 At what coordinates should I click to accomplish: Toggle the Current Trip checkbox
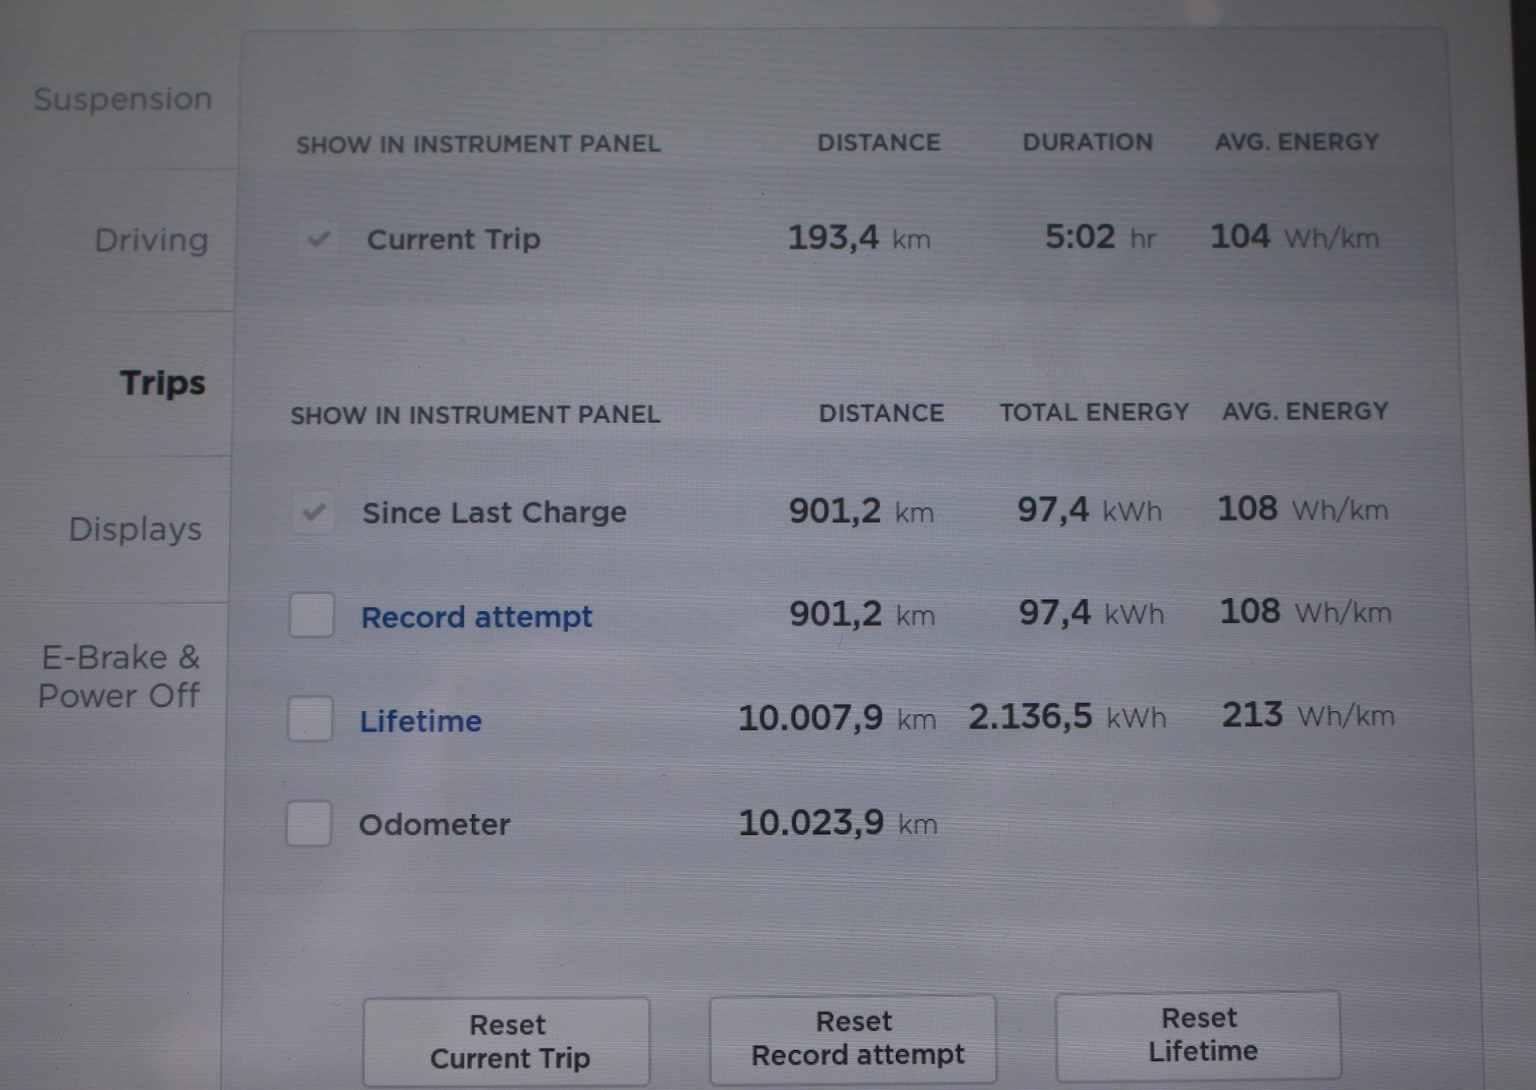click(x=319, y=239)
